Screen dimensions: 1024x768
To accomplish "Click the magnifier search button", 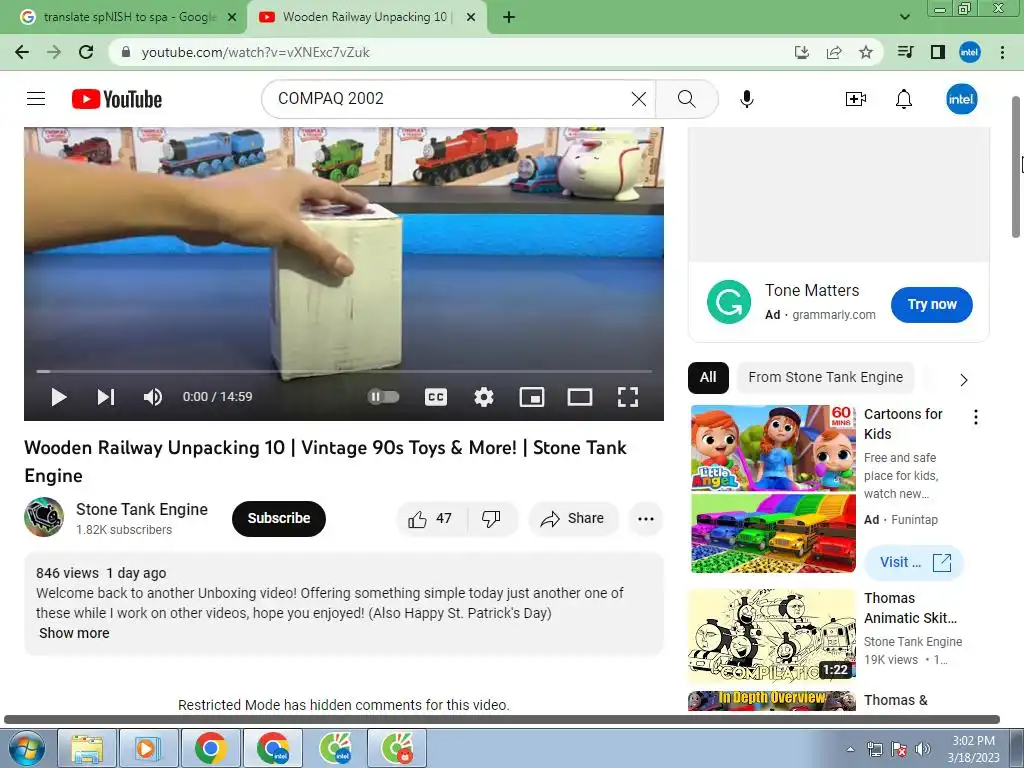I will (x=686, y=99).
